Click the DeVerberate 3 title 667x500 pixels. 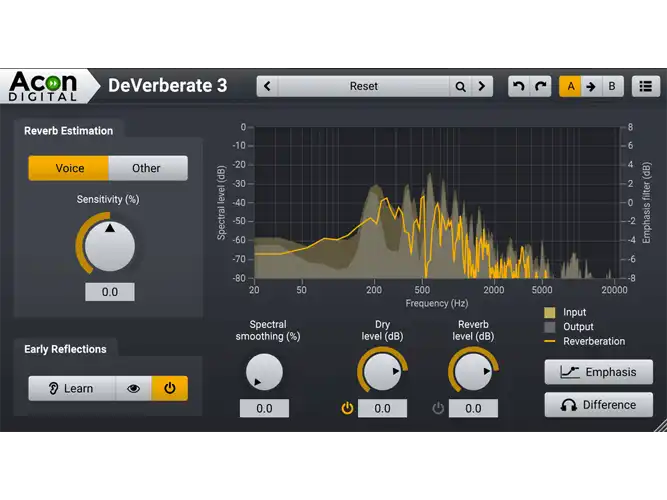pyautogui.click(x=168, y=86)
